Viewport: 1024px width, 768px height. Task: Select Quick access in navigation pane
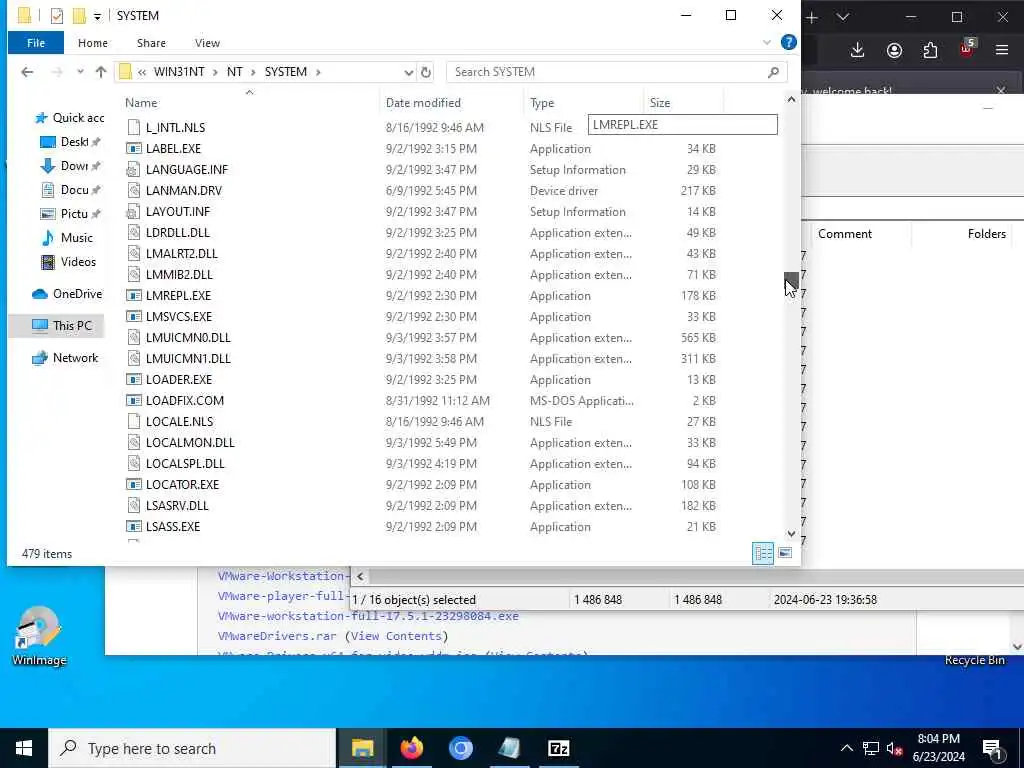point(69,118)
